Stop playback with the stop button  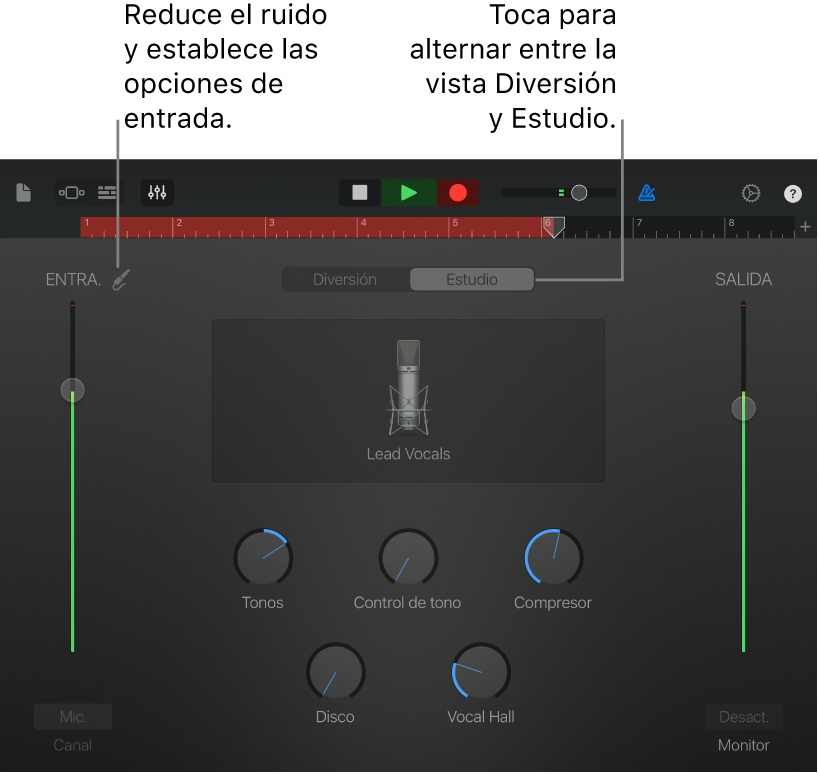tap(359, 193)
